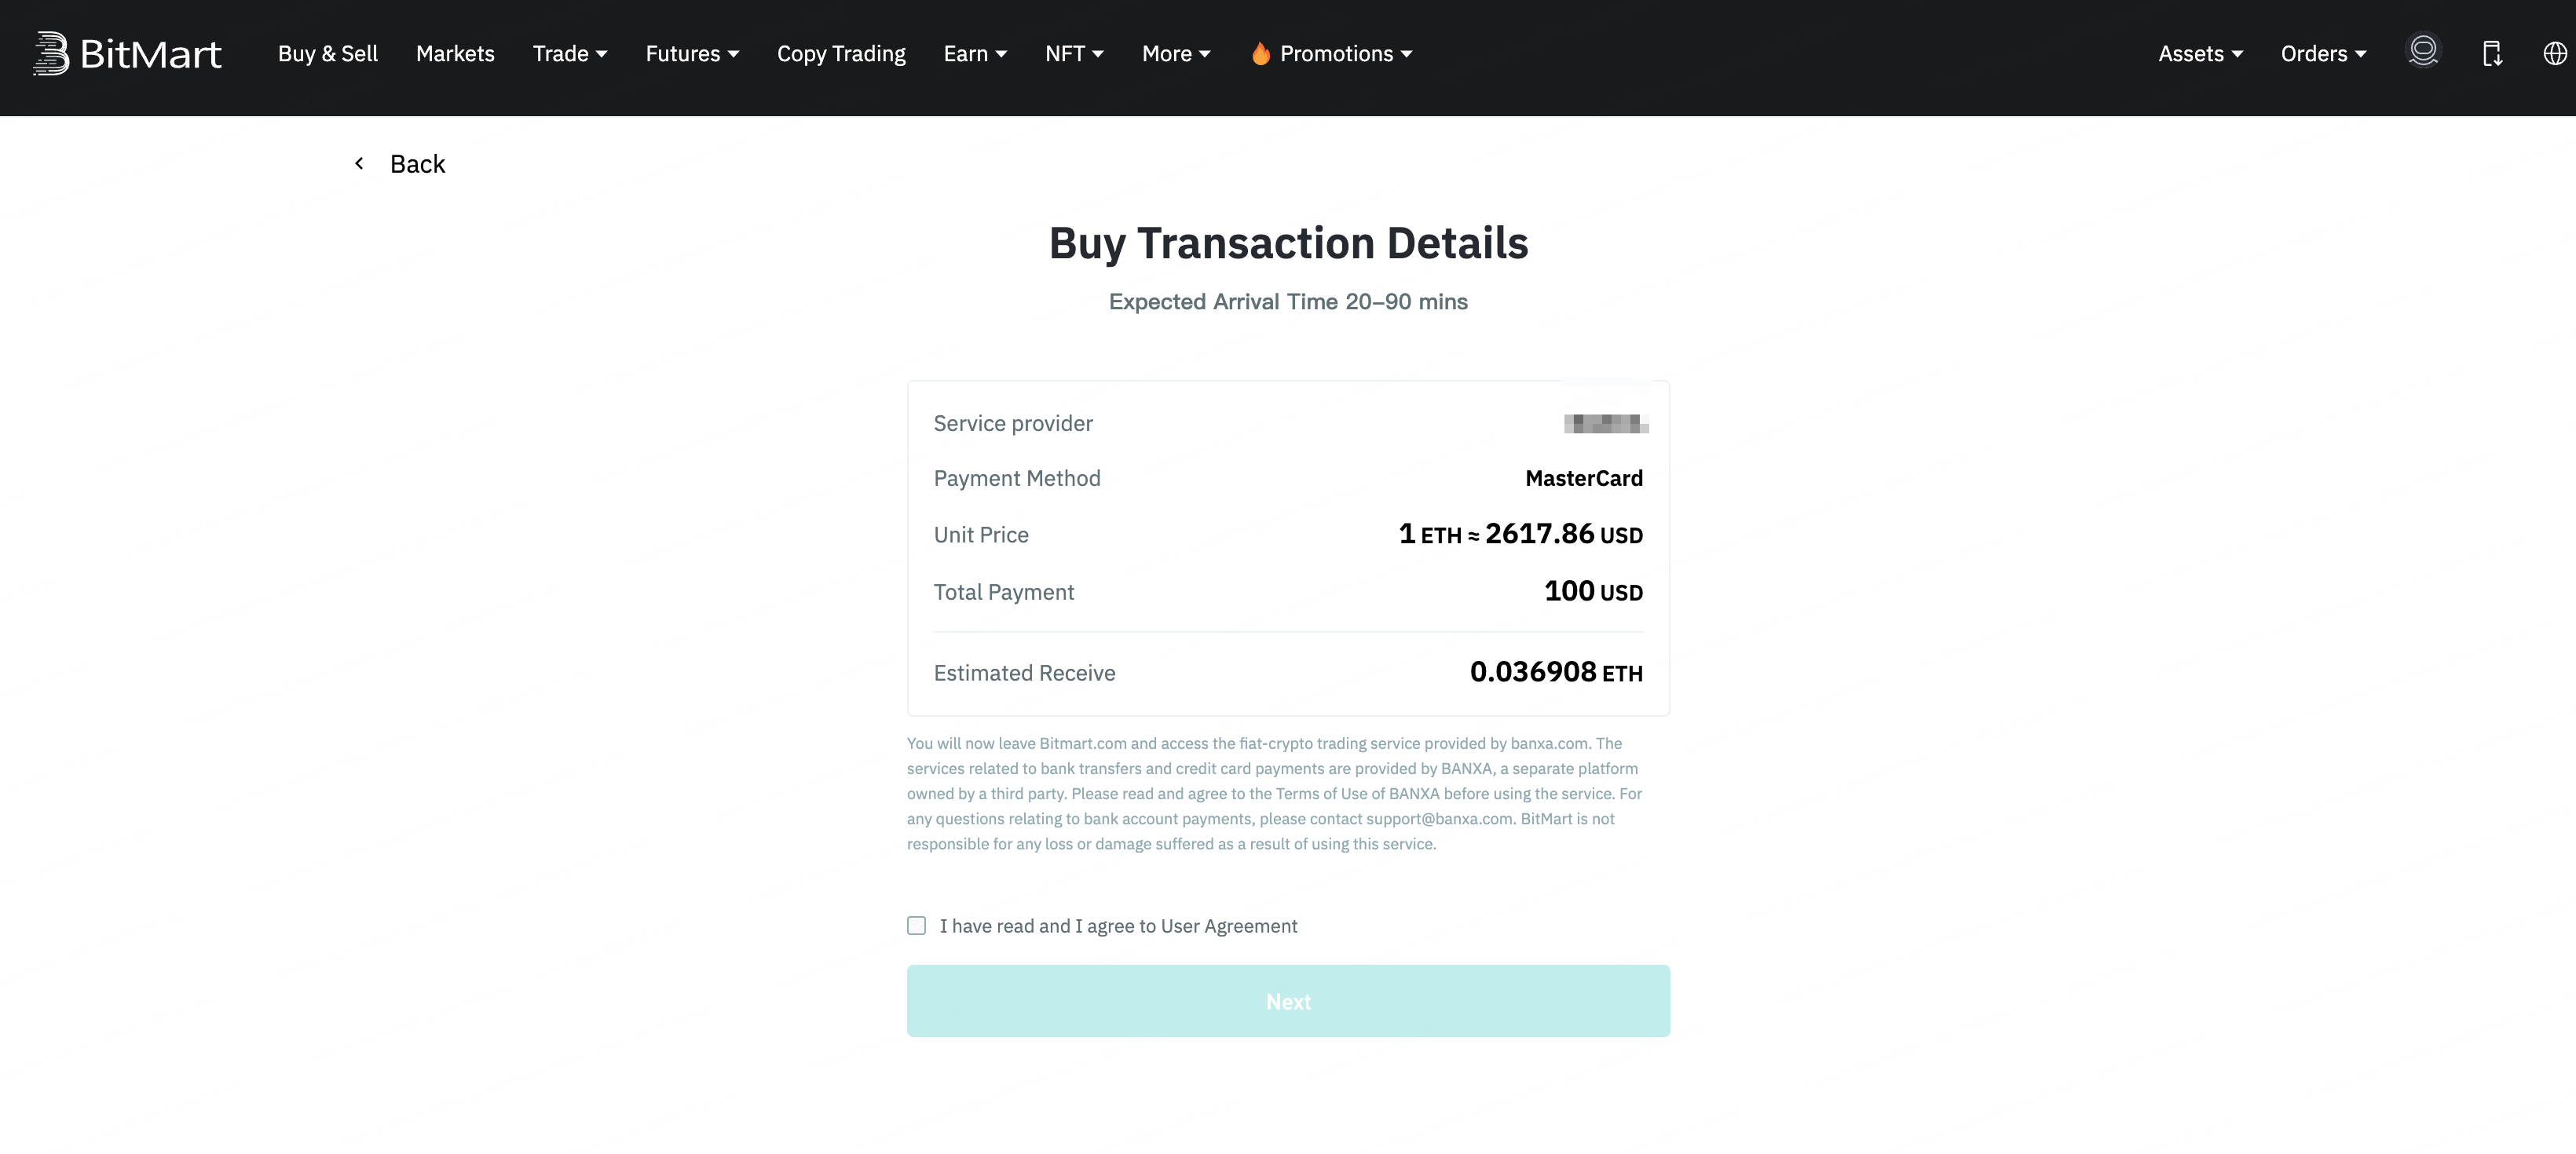Open the user profile avatar icon
Image resolution: width=2576 pixels, height=1154 pixels.
2423,52
